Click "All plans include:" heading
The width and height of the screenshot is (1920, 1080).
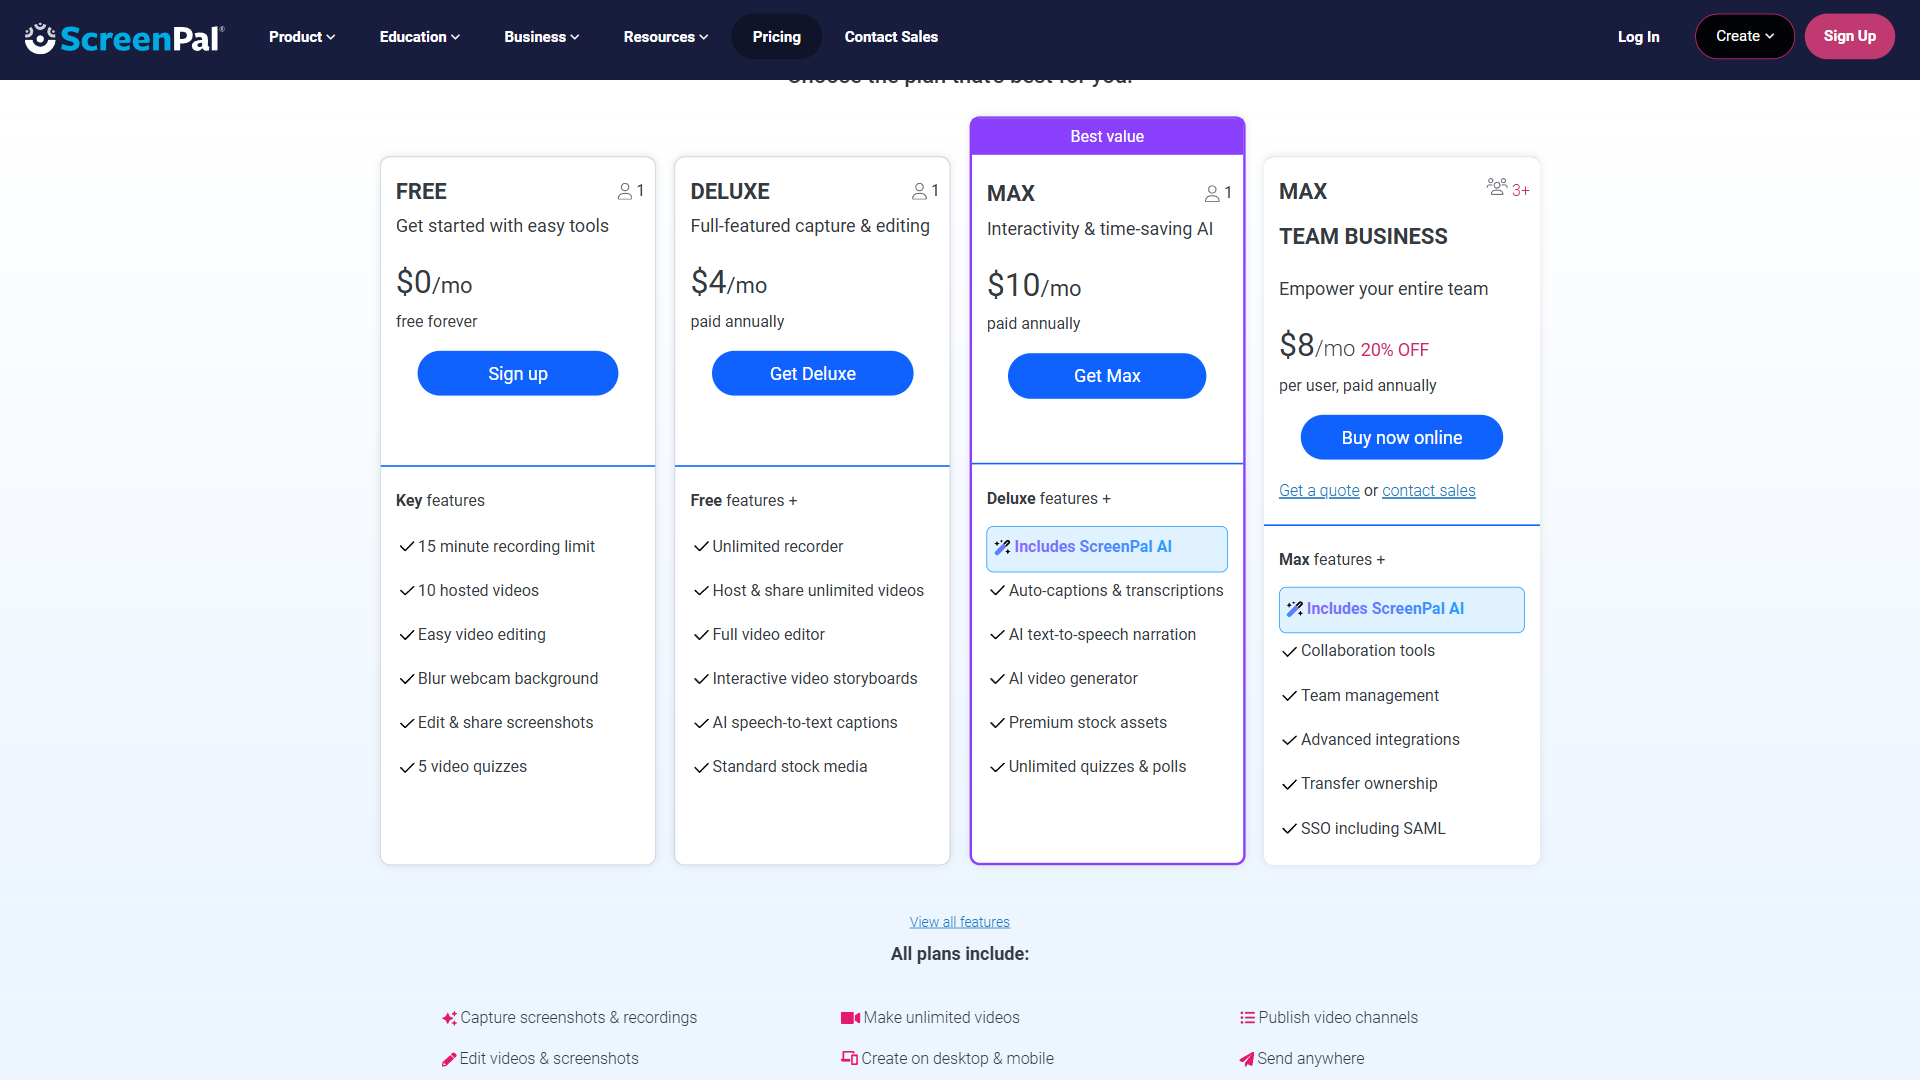pyautogui.click(x=959, y=954)
